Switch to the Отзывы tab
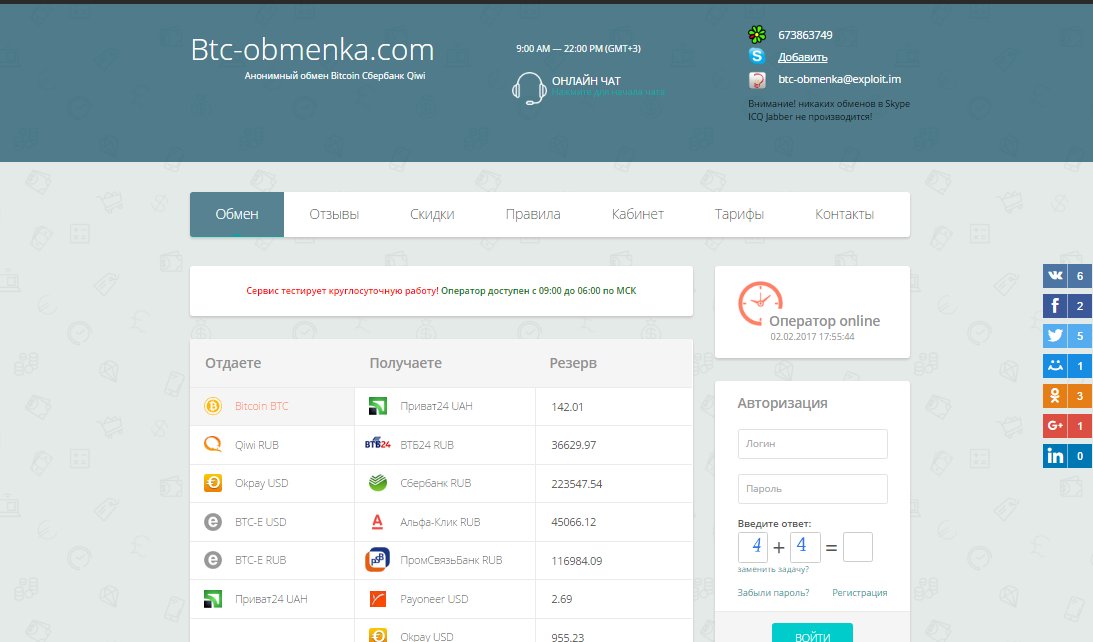 [334, 214]
